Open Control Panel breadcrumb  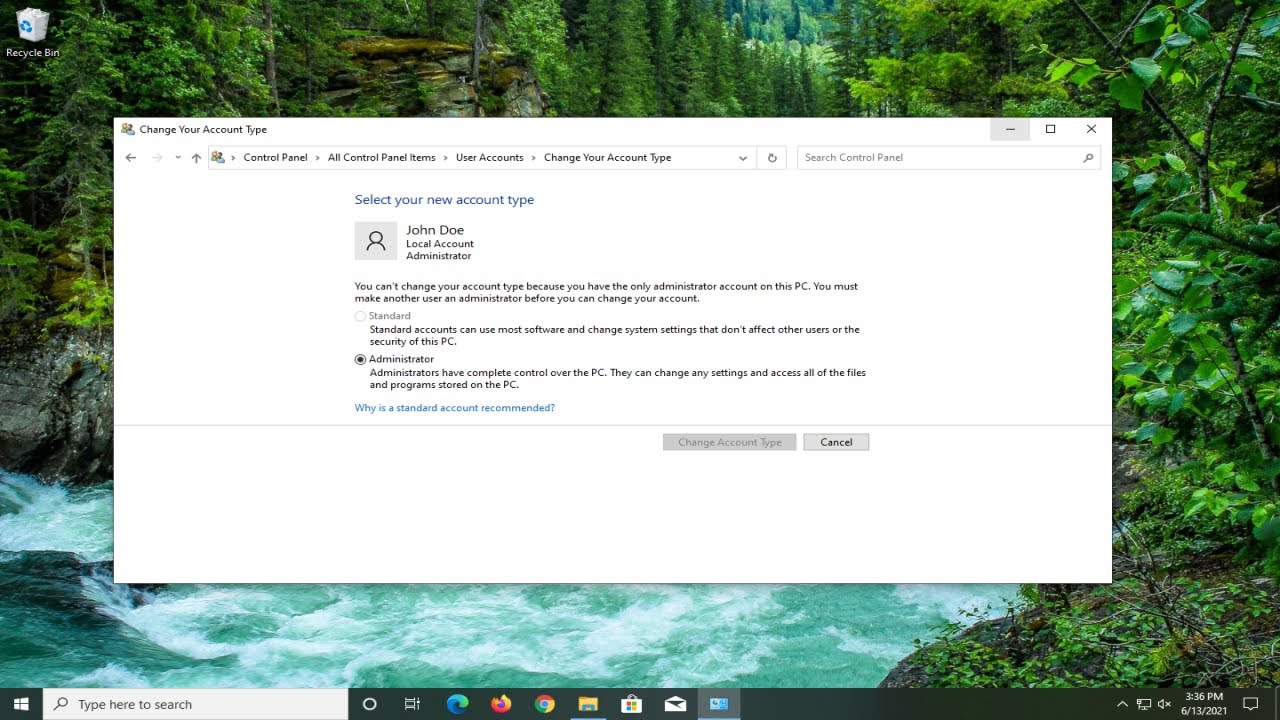coord(275,158)
